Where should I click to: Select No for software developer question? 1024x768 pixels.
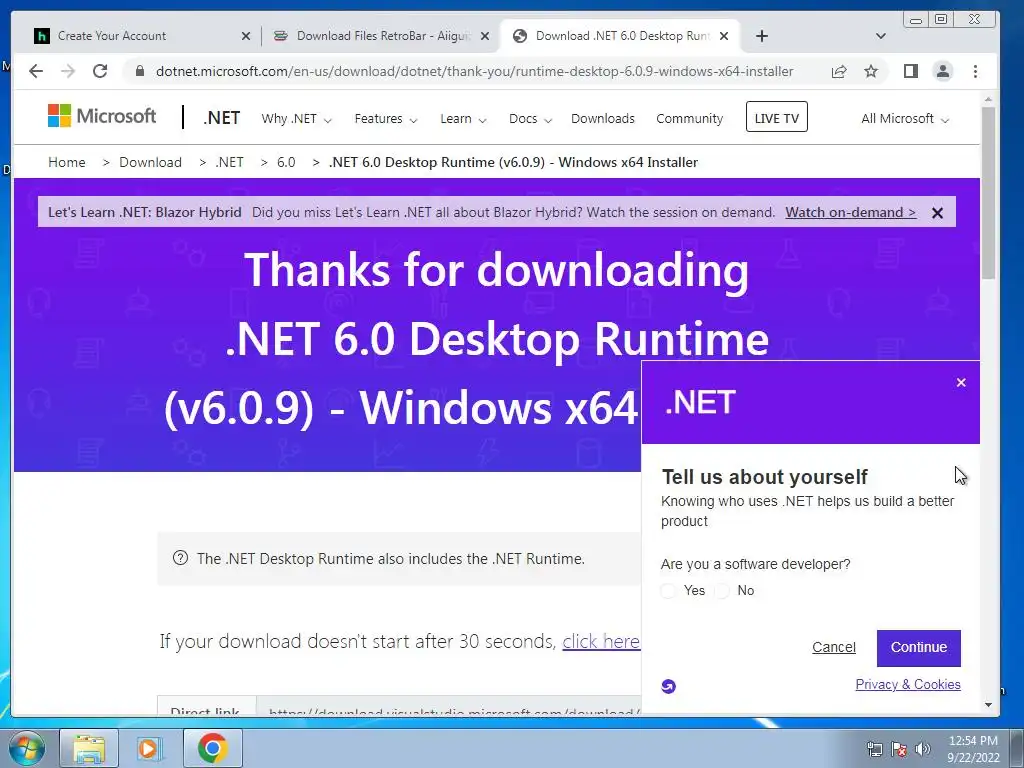coord(722,591)
